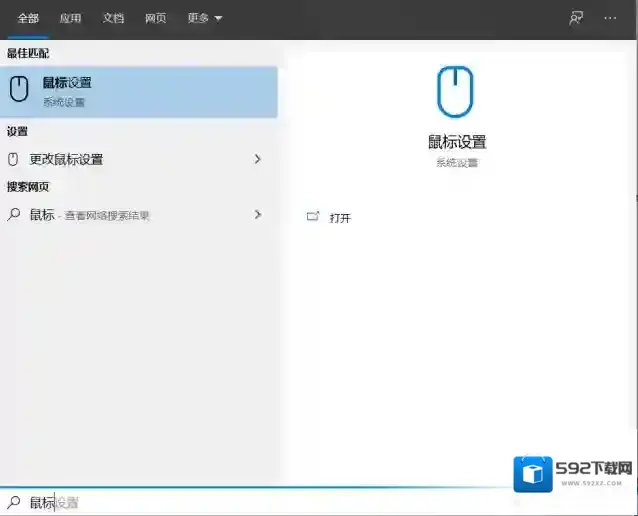
Task: Click the mouse icon beside 更改鼠标设置
Action: click(x=14, y=159)
